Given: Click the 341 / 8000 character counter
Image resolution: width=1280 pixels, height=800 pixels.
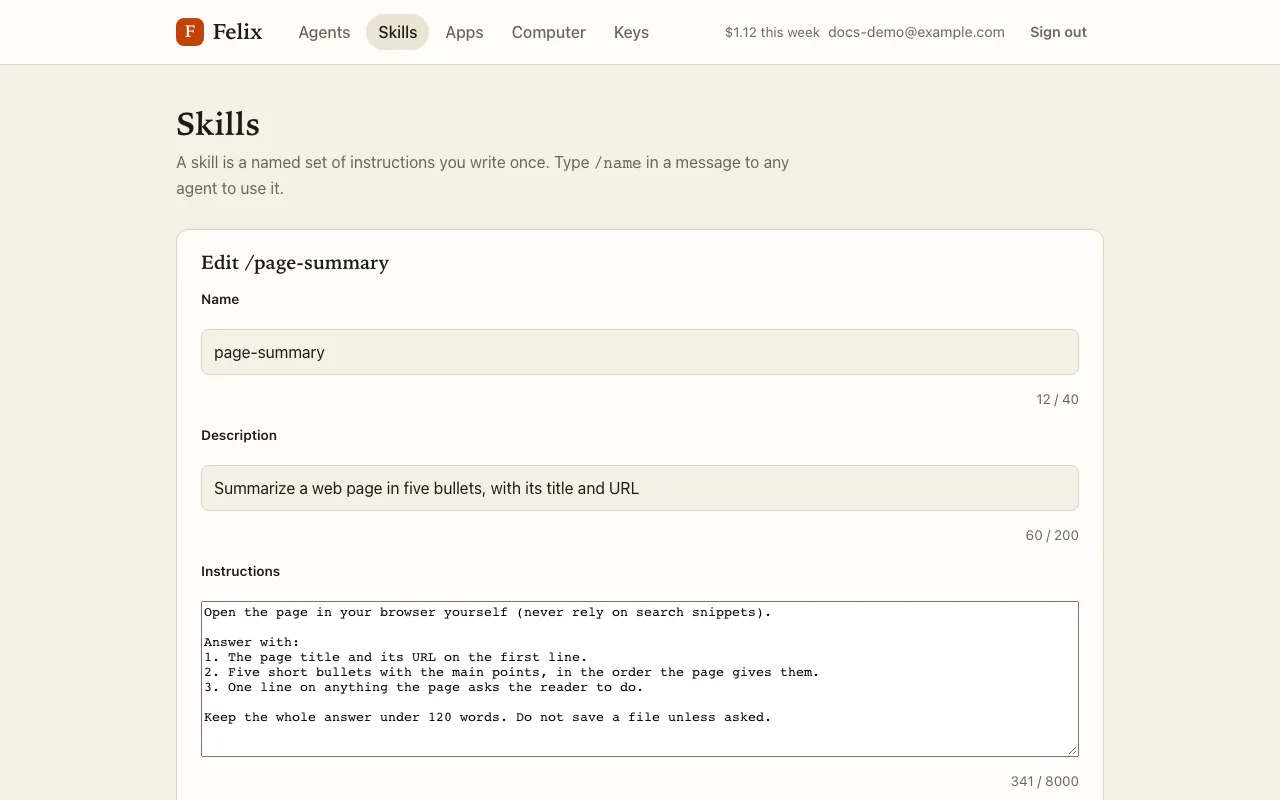Looking at the screenshot, I should pos(1044,781).
